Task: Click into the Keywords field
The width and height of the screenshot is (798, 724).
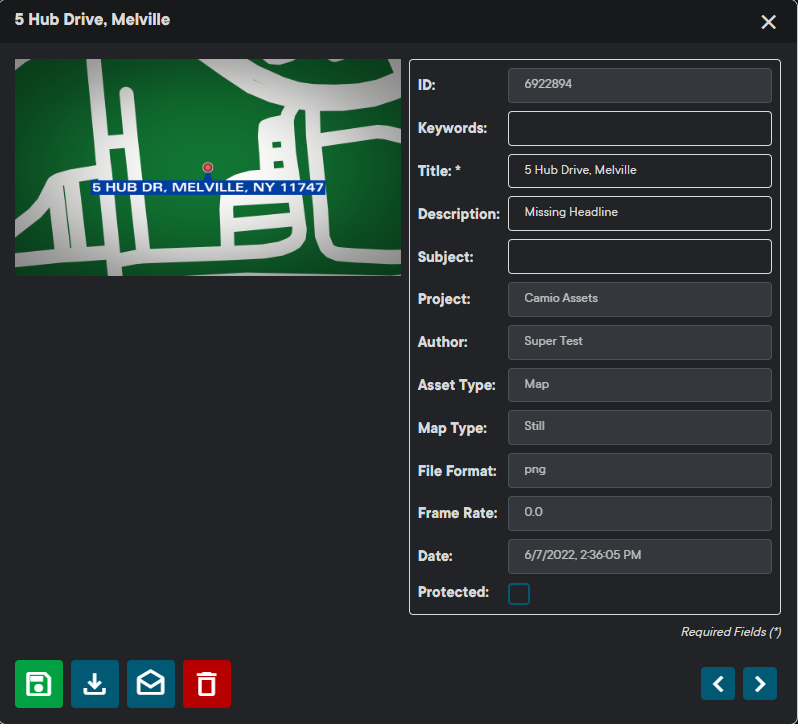Action: (640, 129)
